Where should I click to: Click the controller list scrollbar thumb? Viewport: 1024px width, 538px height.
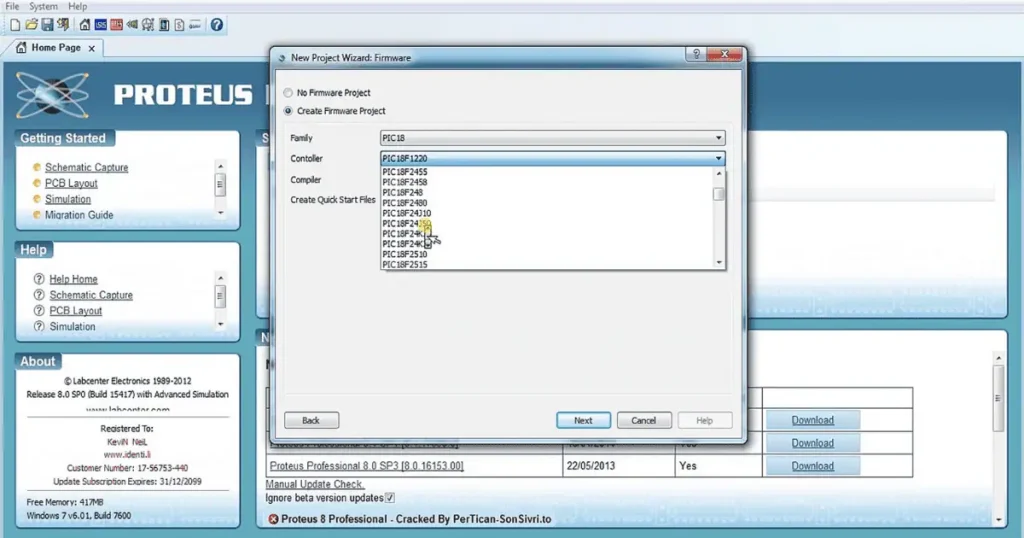point(719,194)
